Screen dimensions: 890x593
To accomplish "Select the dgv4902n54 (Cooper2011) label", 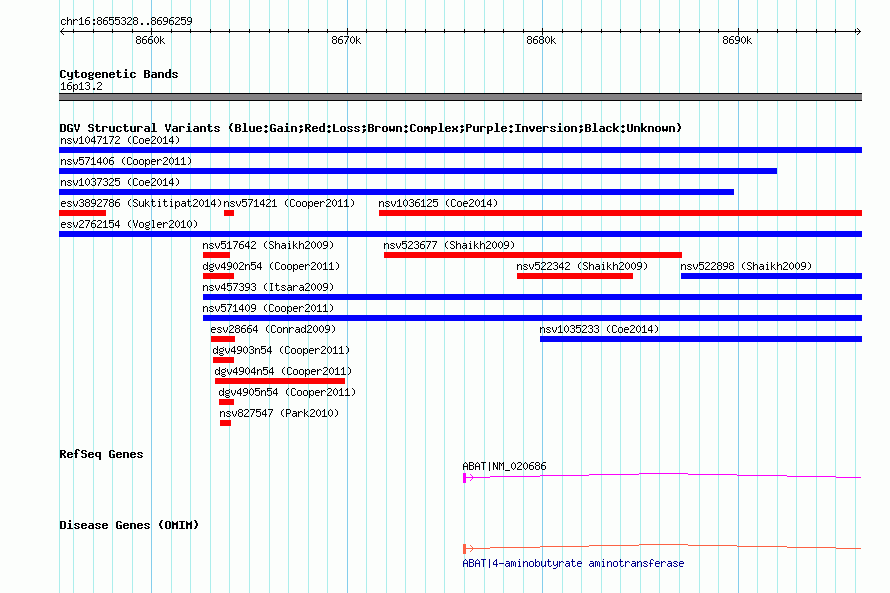I will point(271,266).
